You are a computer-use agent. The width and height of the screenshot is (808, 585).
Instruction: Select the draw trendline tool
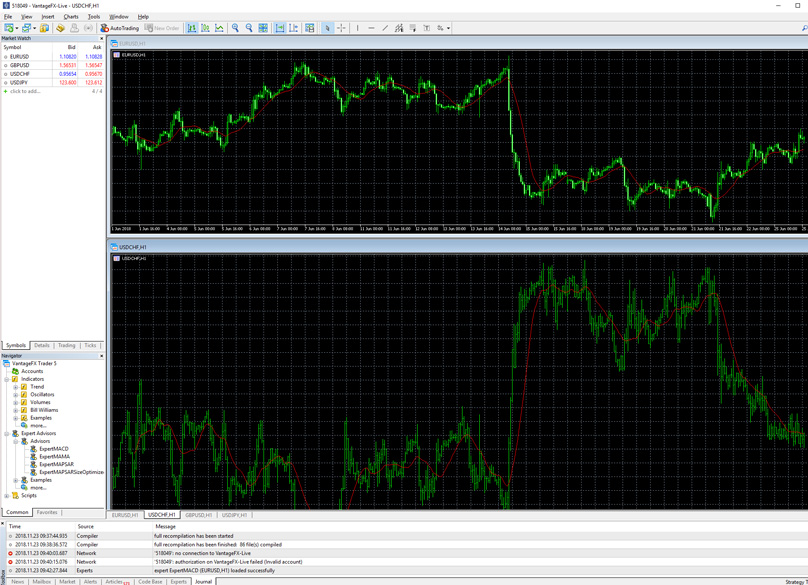(385, 28)
